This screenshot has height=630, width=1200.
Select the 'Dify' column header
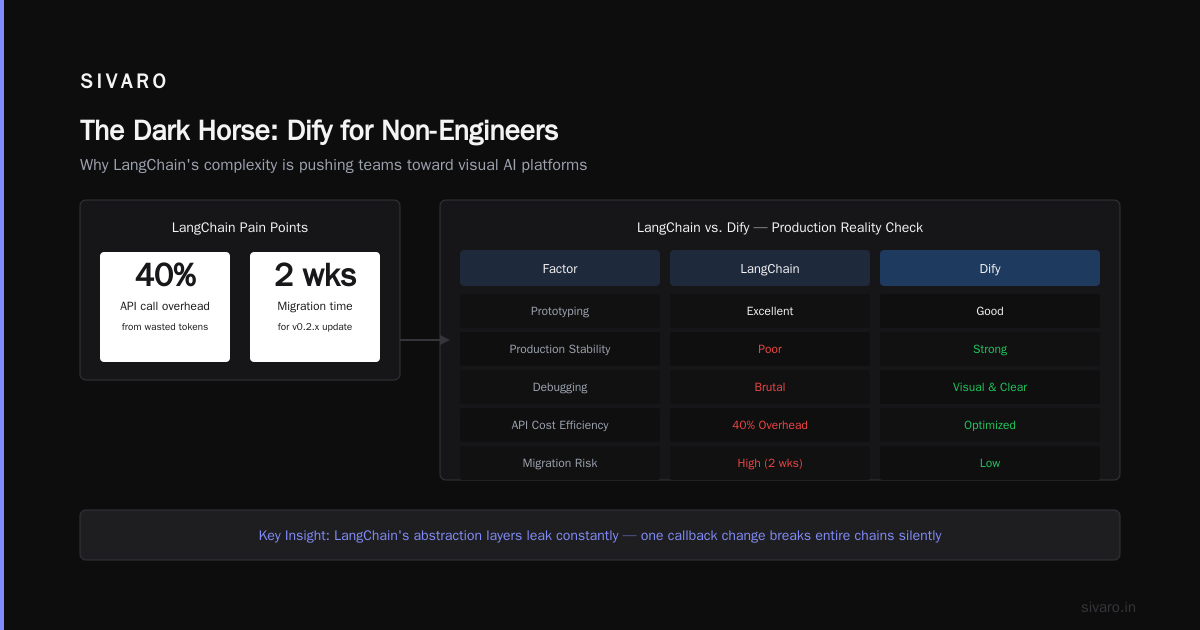click(x=990, y=268)
